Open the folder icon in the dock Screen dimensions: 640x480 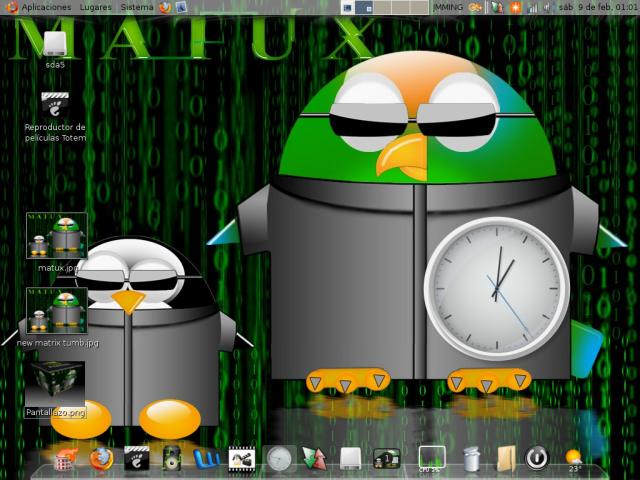click(506, 458)
